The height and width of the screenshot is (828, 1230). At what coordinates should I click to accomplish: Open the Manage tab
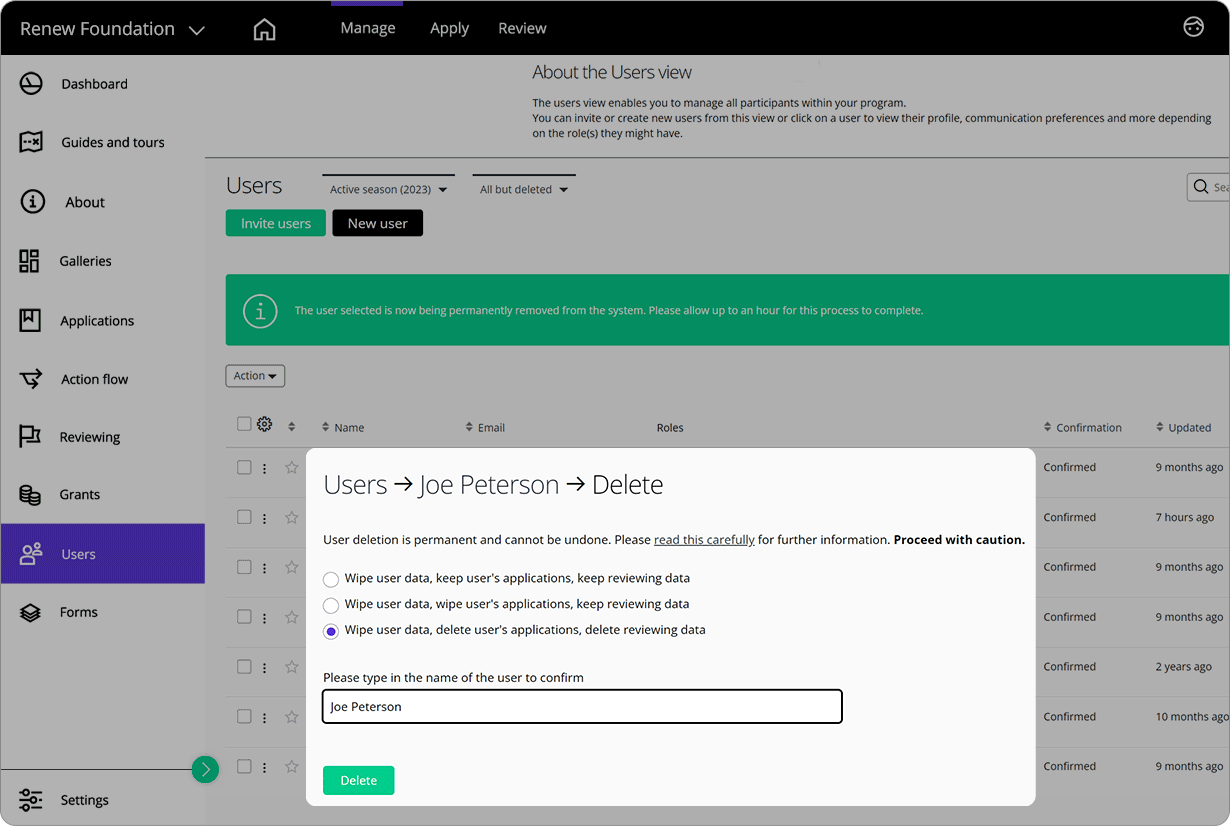[367, 27]
